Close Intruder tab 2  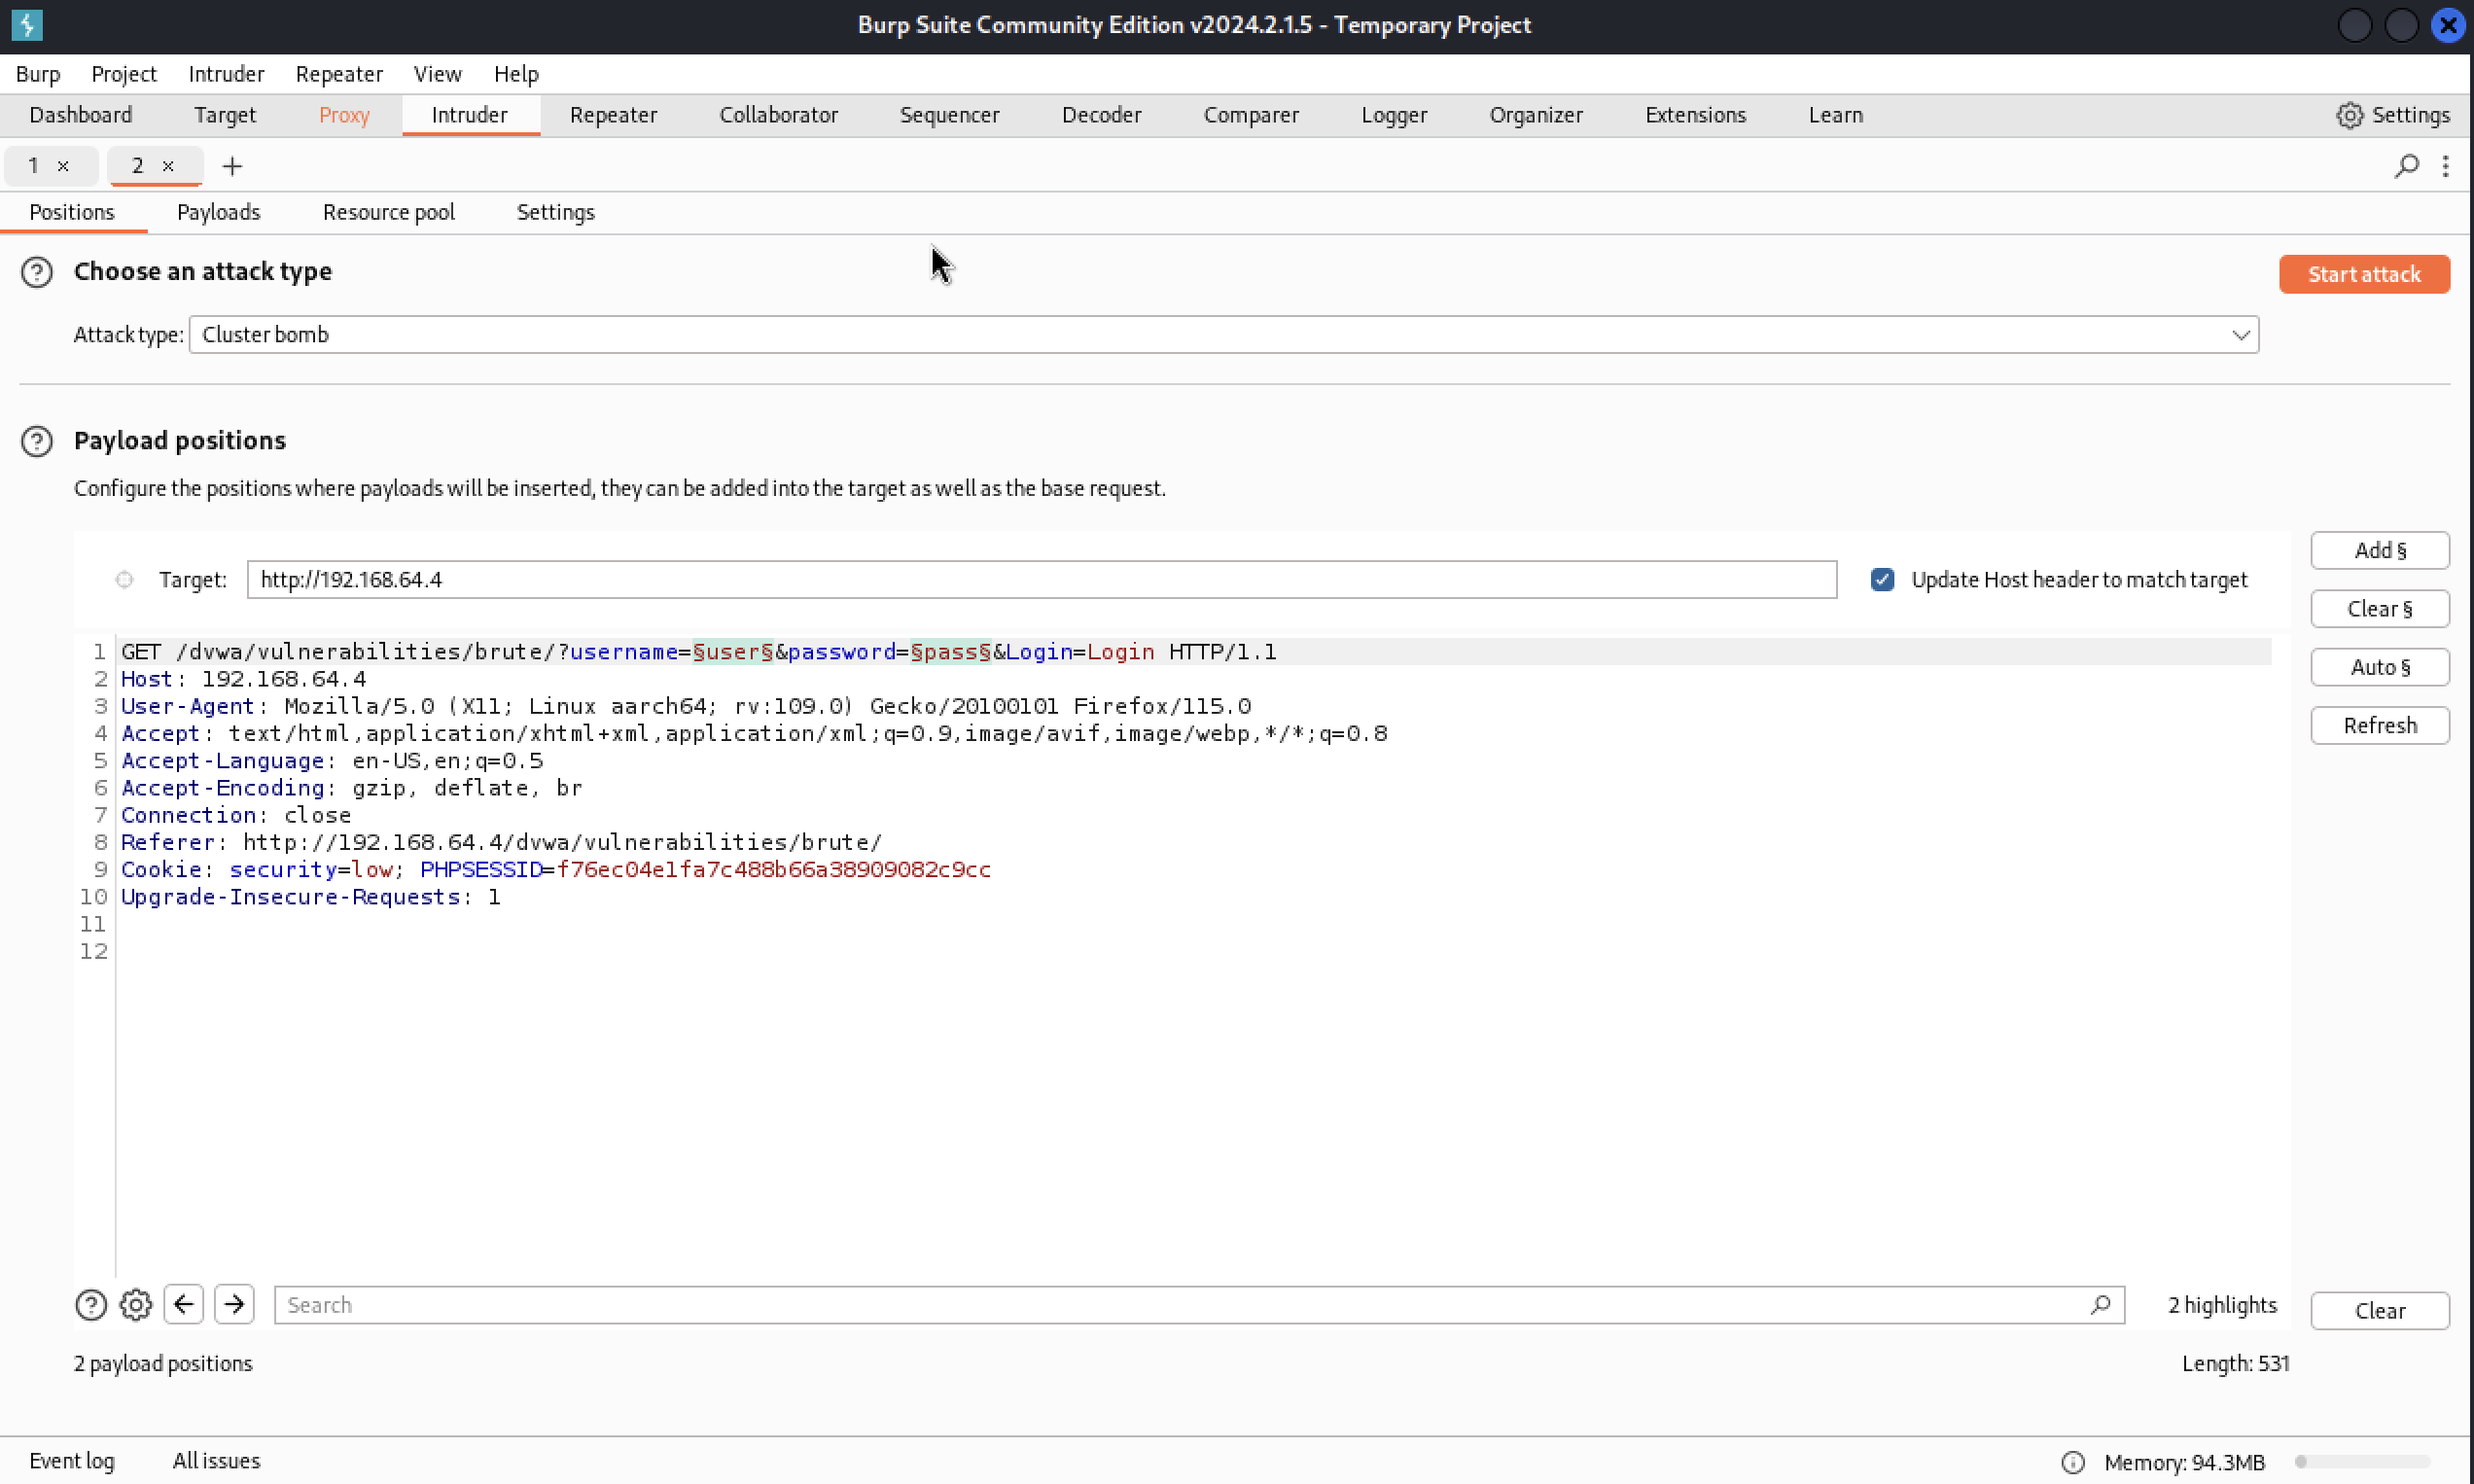tap(168, 166)
